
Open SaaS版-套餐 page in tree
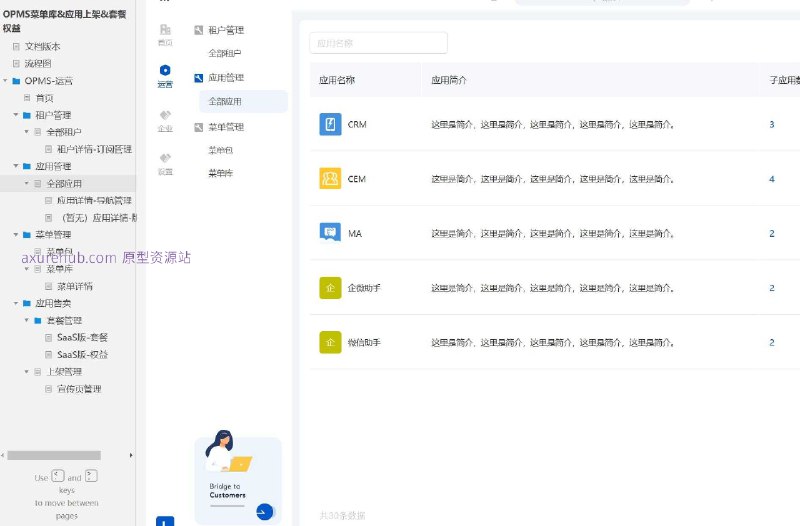tap(82, 337)
